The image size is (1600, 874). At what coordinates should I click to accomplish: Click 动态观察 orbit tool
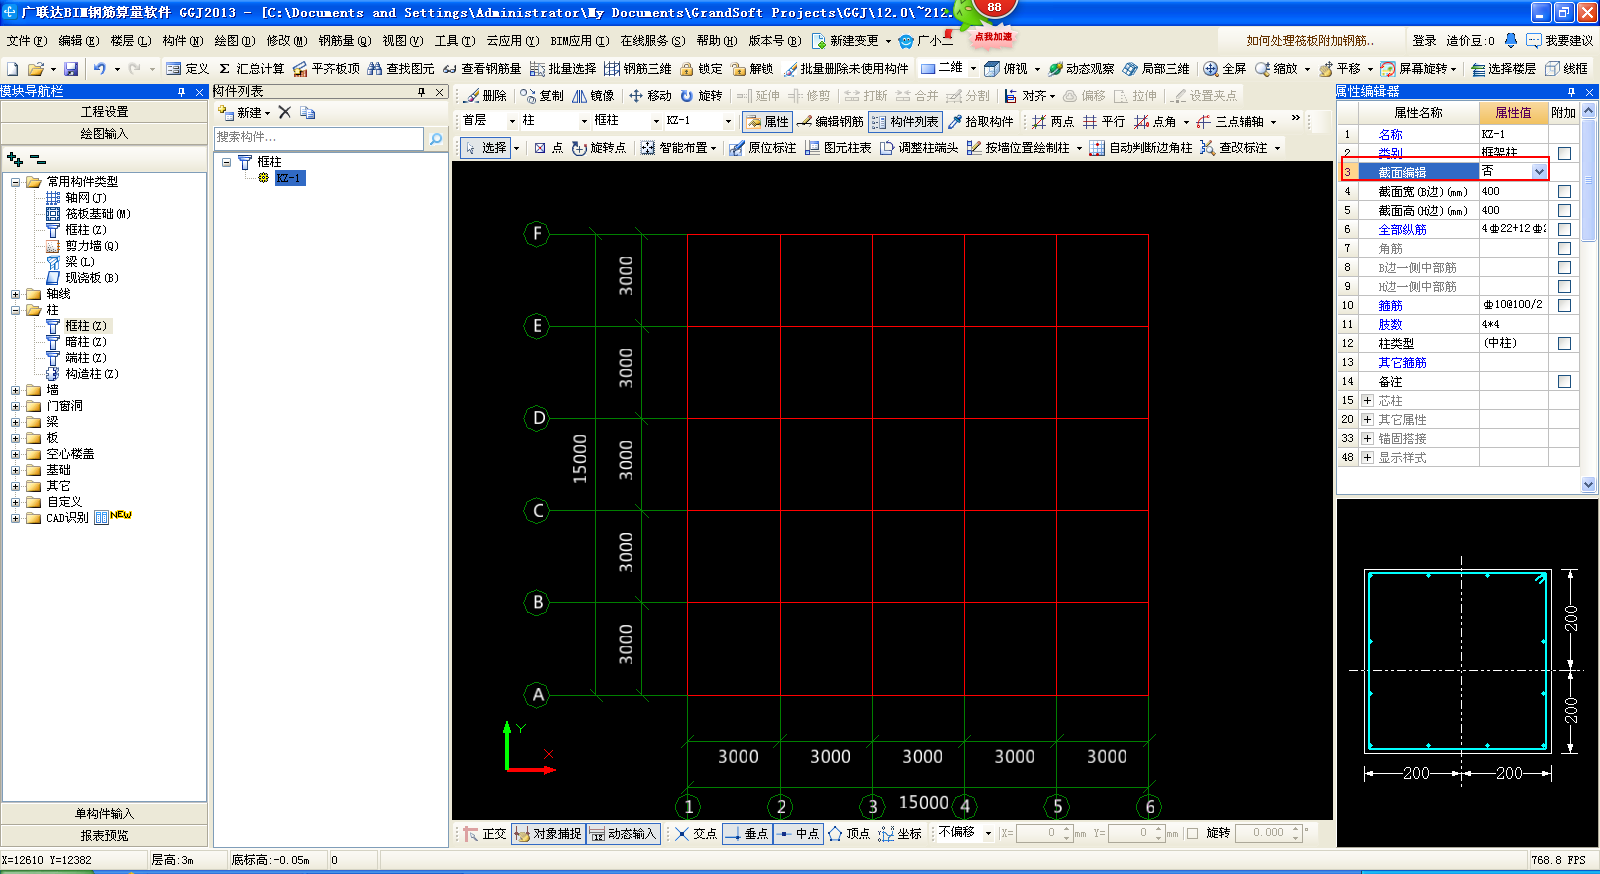[1081, 69]
